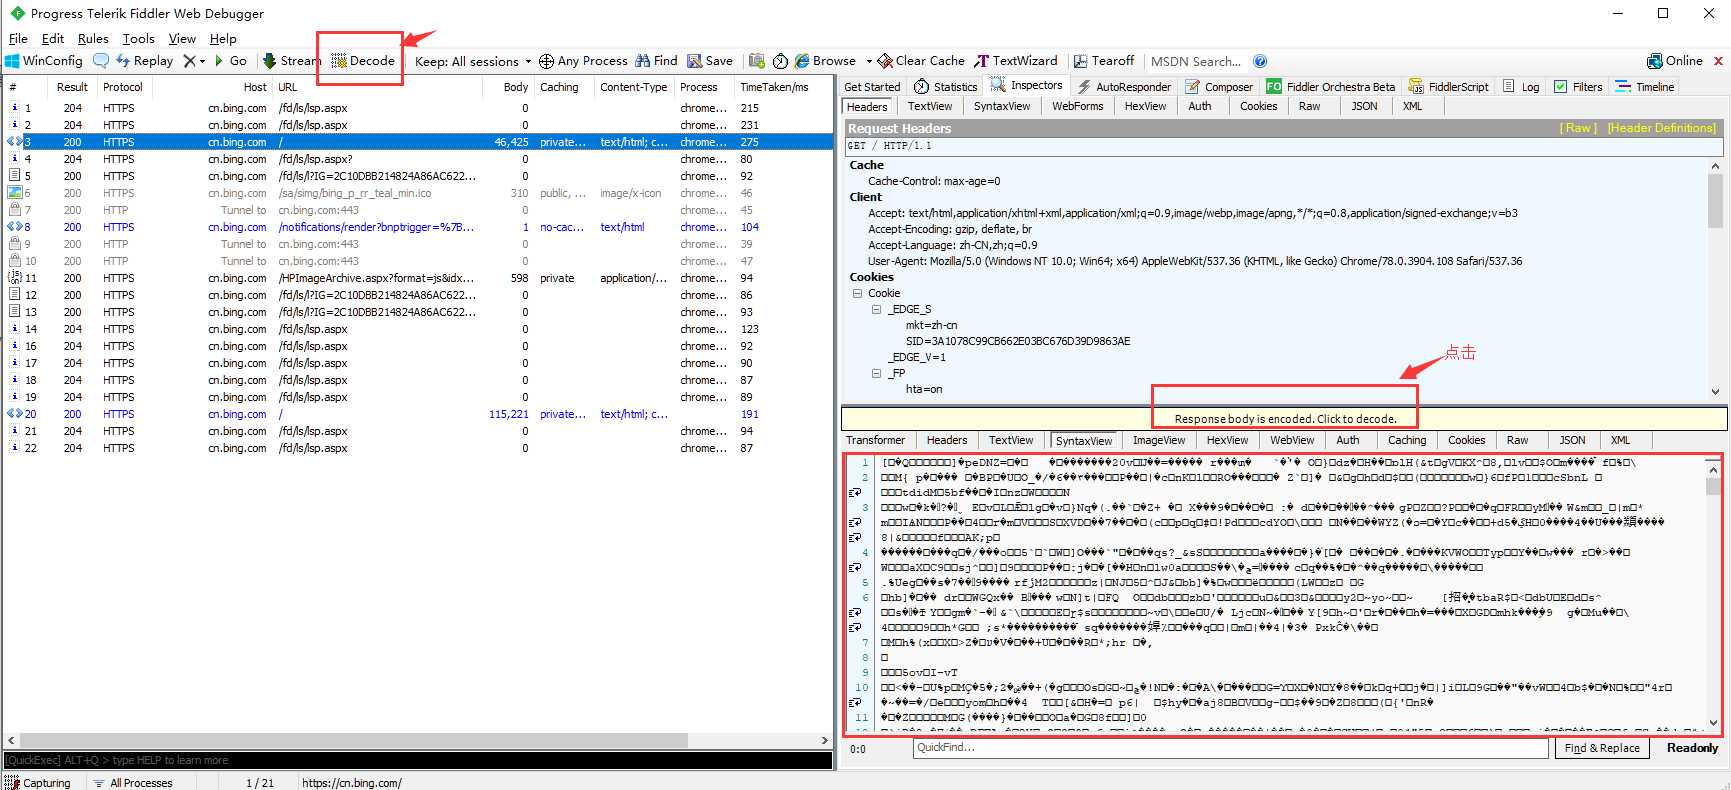Close the toolbar with the red X
Viewport: 1731px width, 790px height.
tap(1719, 61)
